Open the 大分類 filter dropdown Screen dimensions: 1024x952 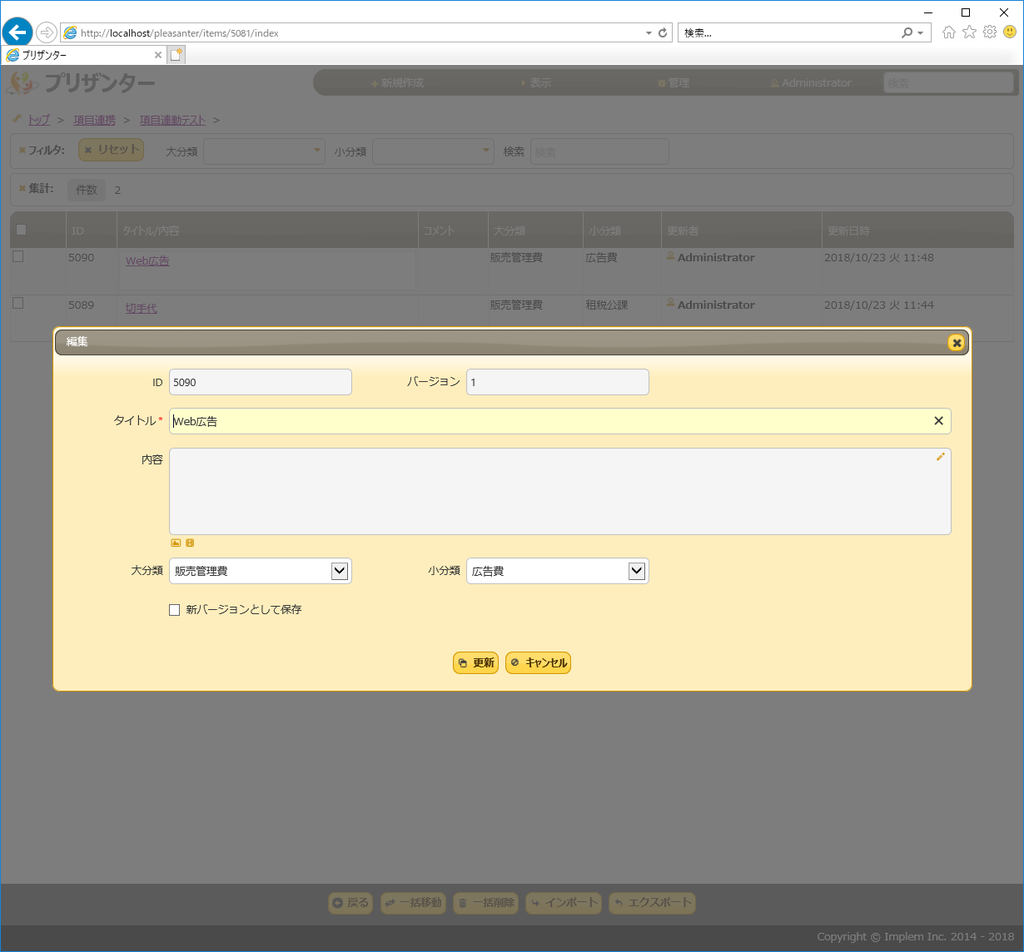point(264,151)
